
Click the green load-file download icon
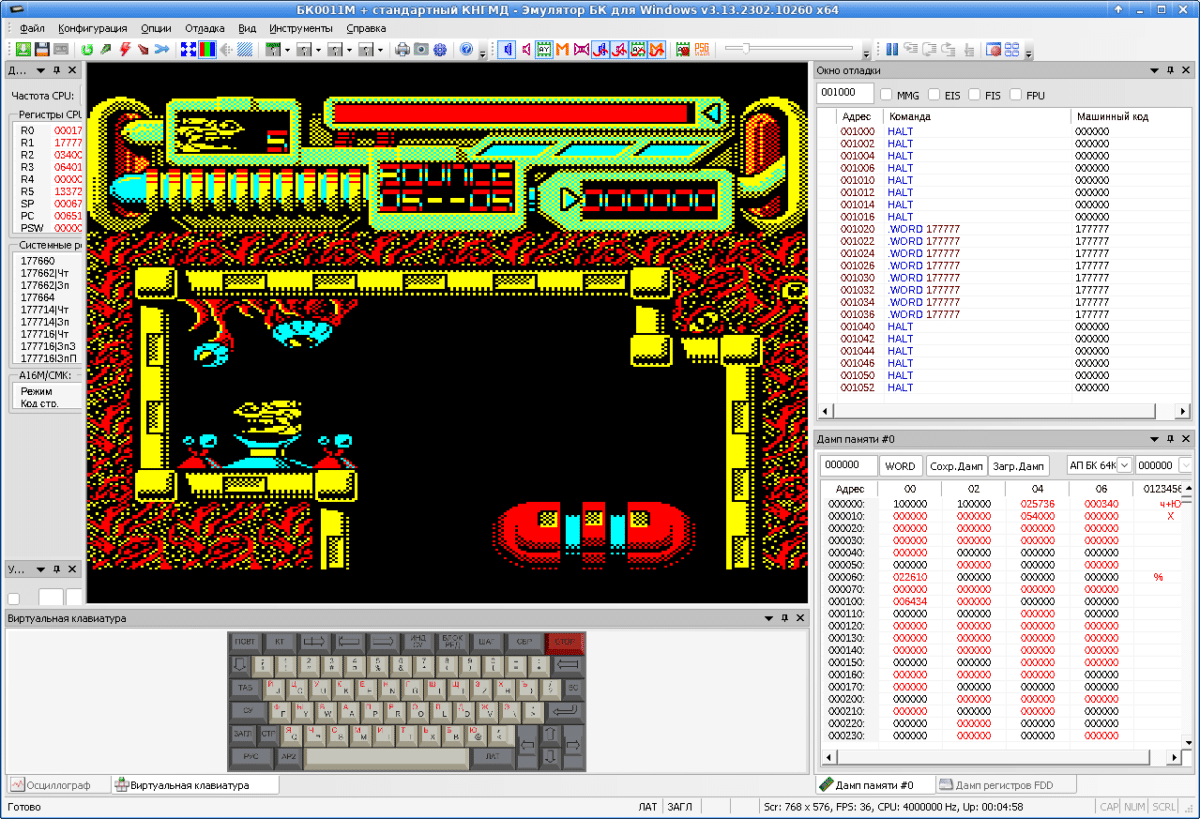(x=23, y=49)
